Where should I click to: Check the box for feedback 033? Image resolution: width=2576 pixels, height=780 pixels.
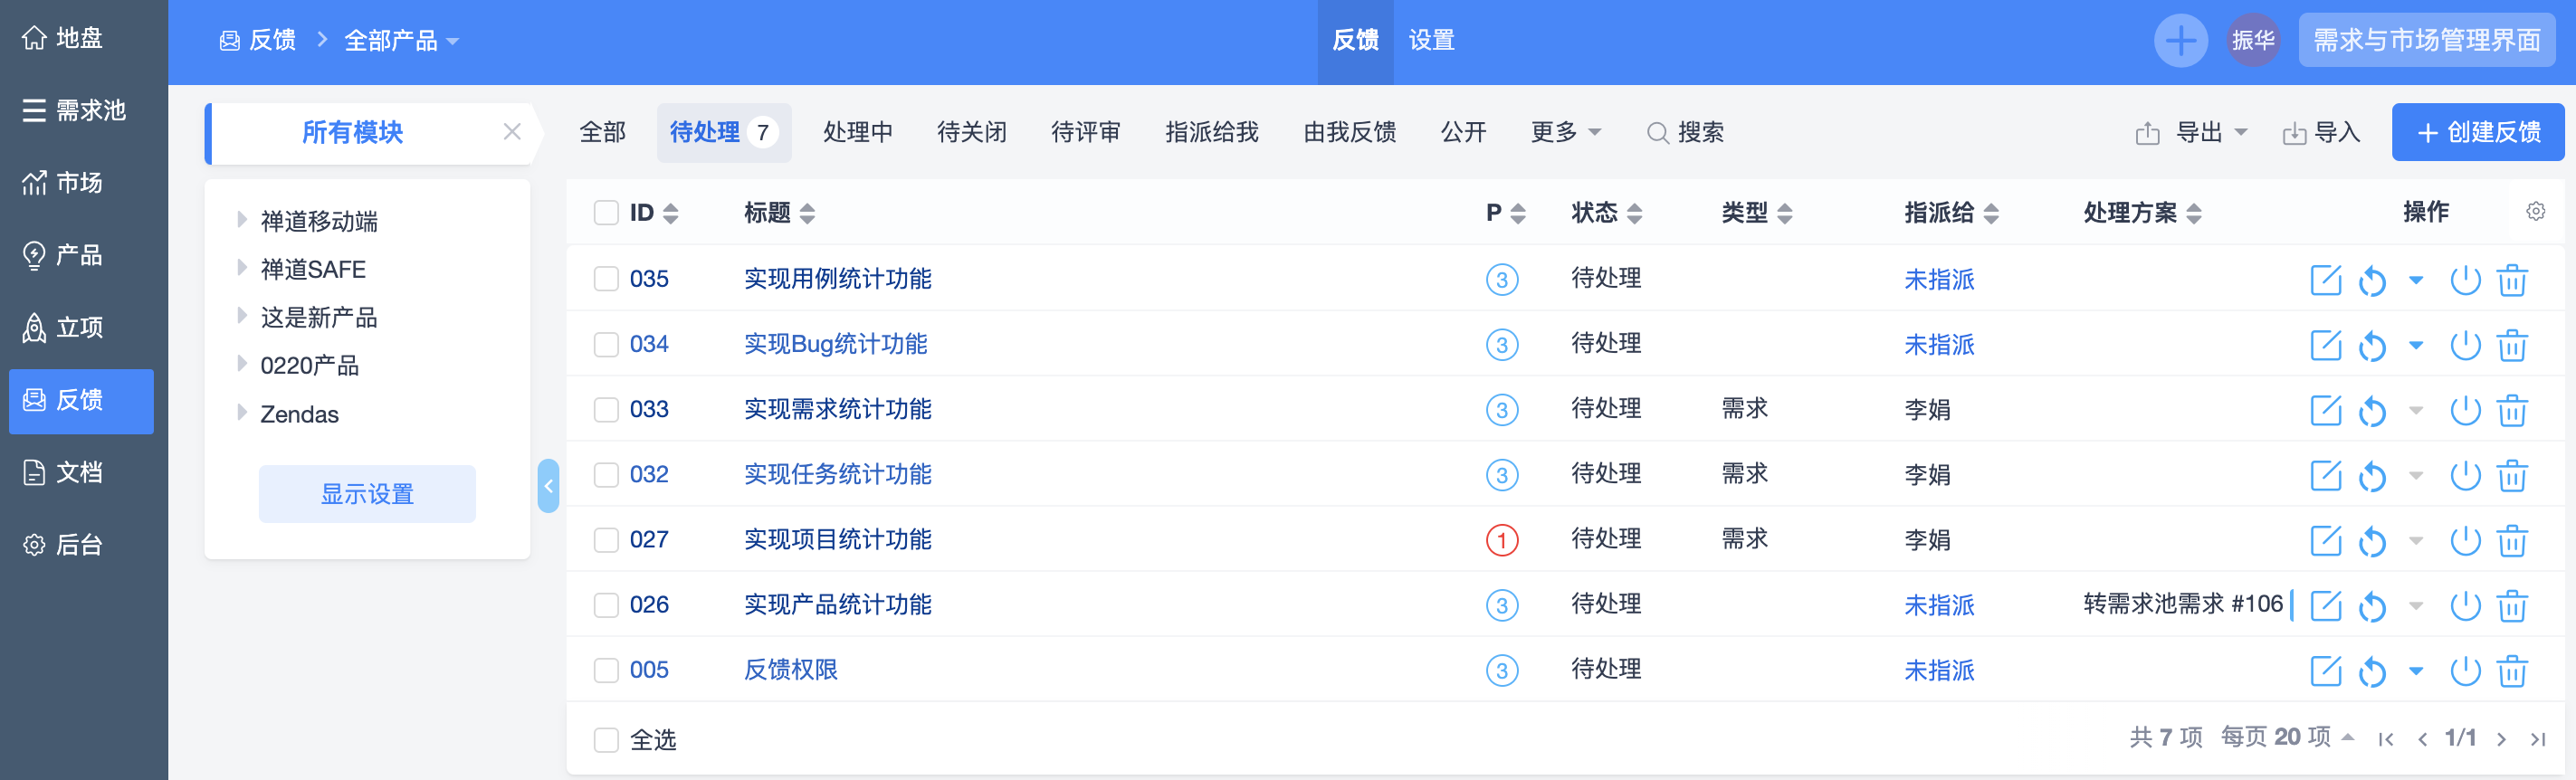pos(606,410)
